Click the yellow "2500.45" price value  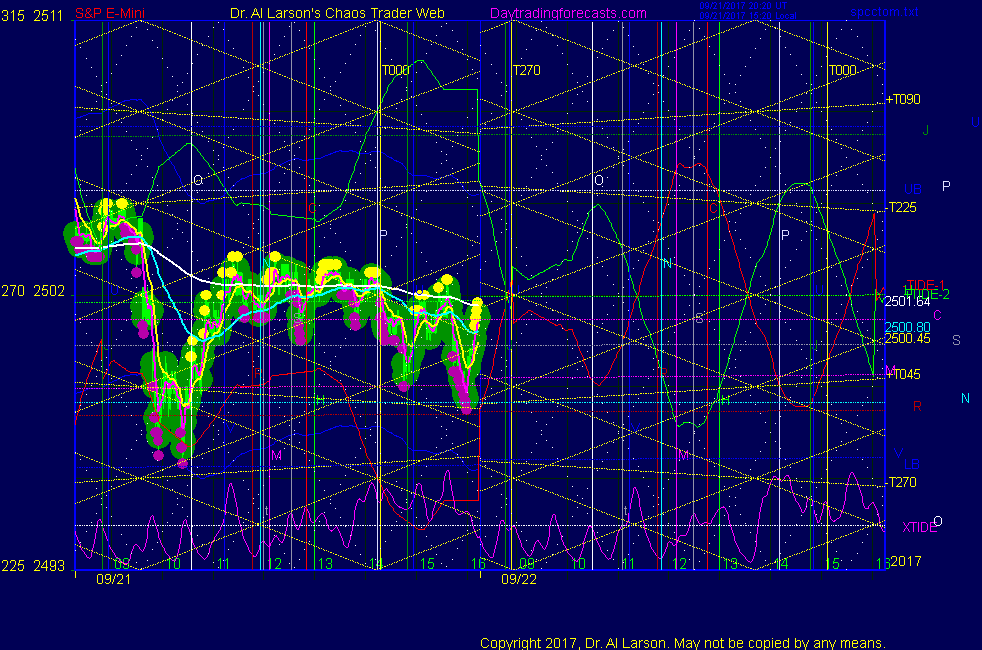(x=907, y=339)
